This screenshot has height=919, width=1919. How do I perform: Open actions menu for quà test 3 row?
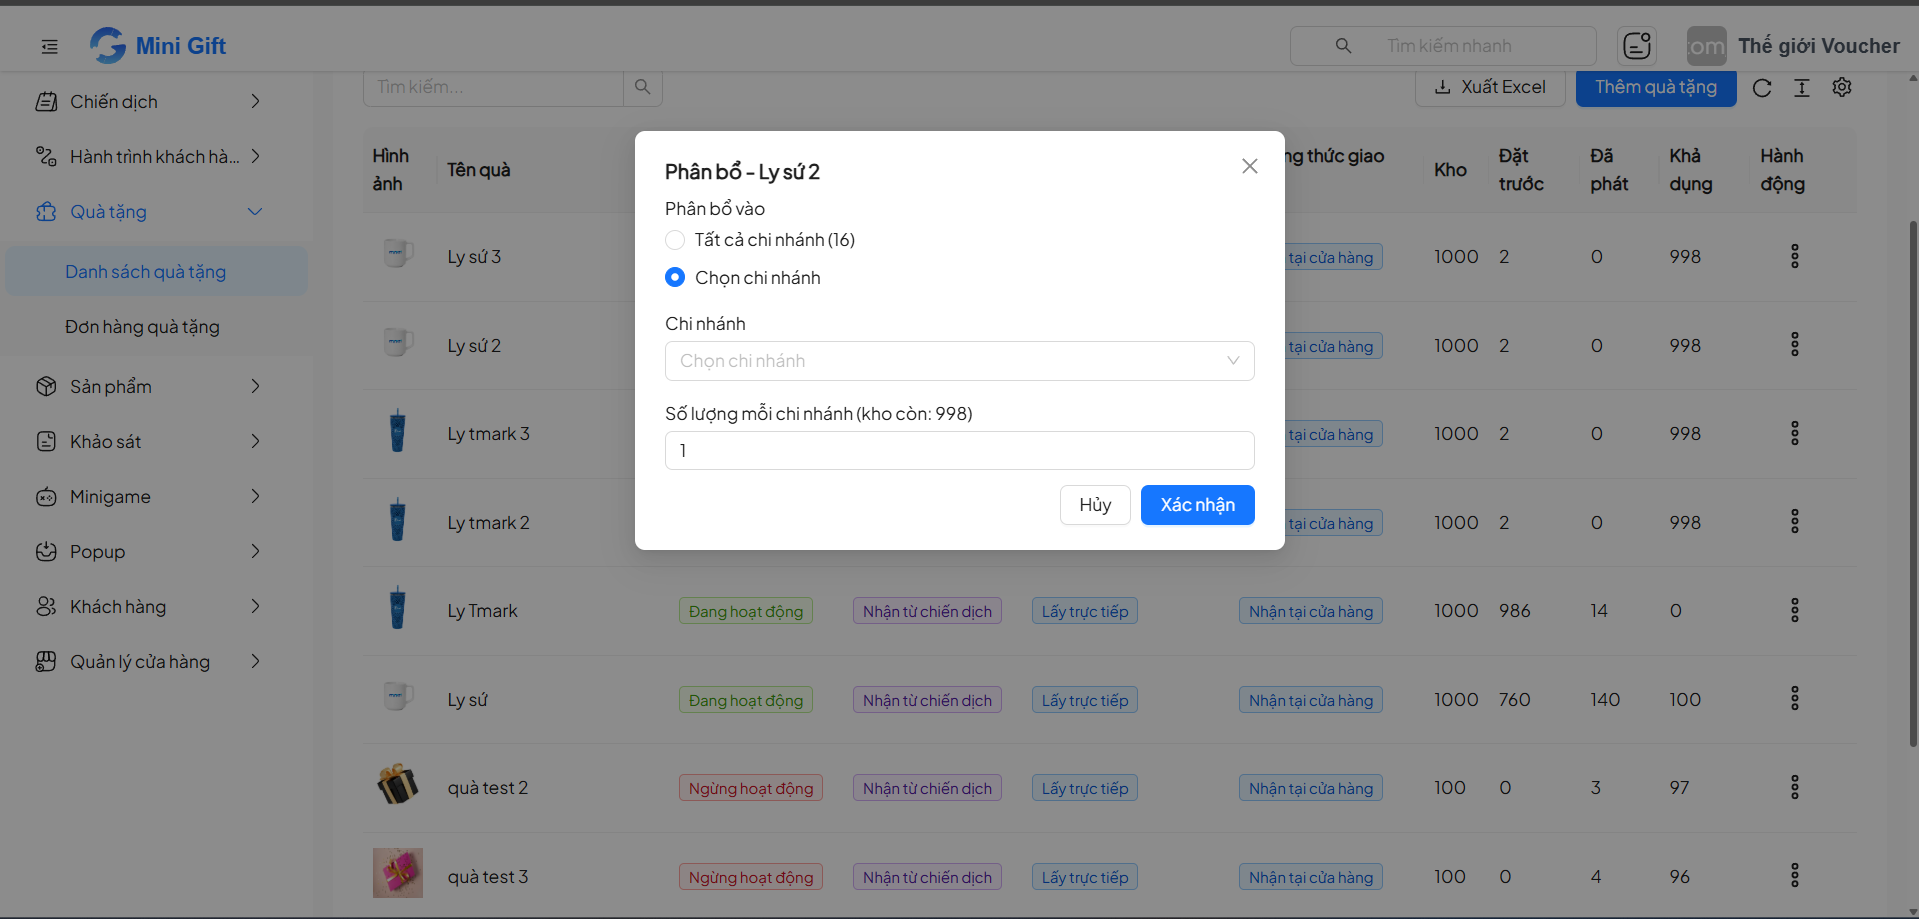(1795, 875)
